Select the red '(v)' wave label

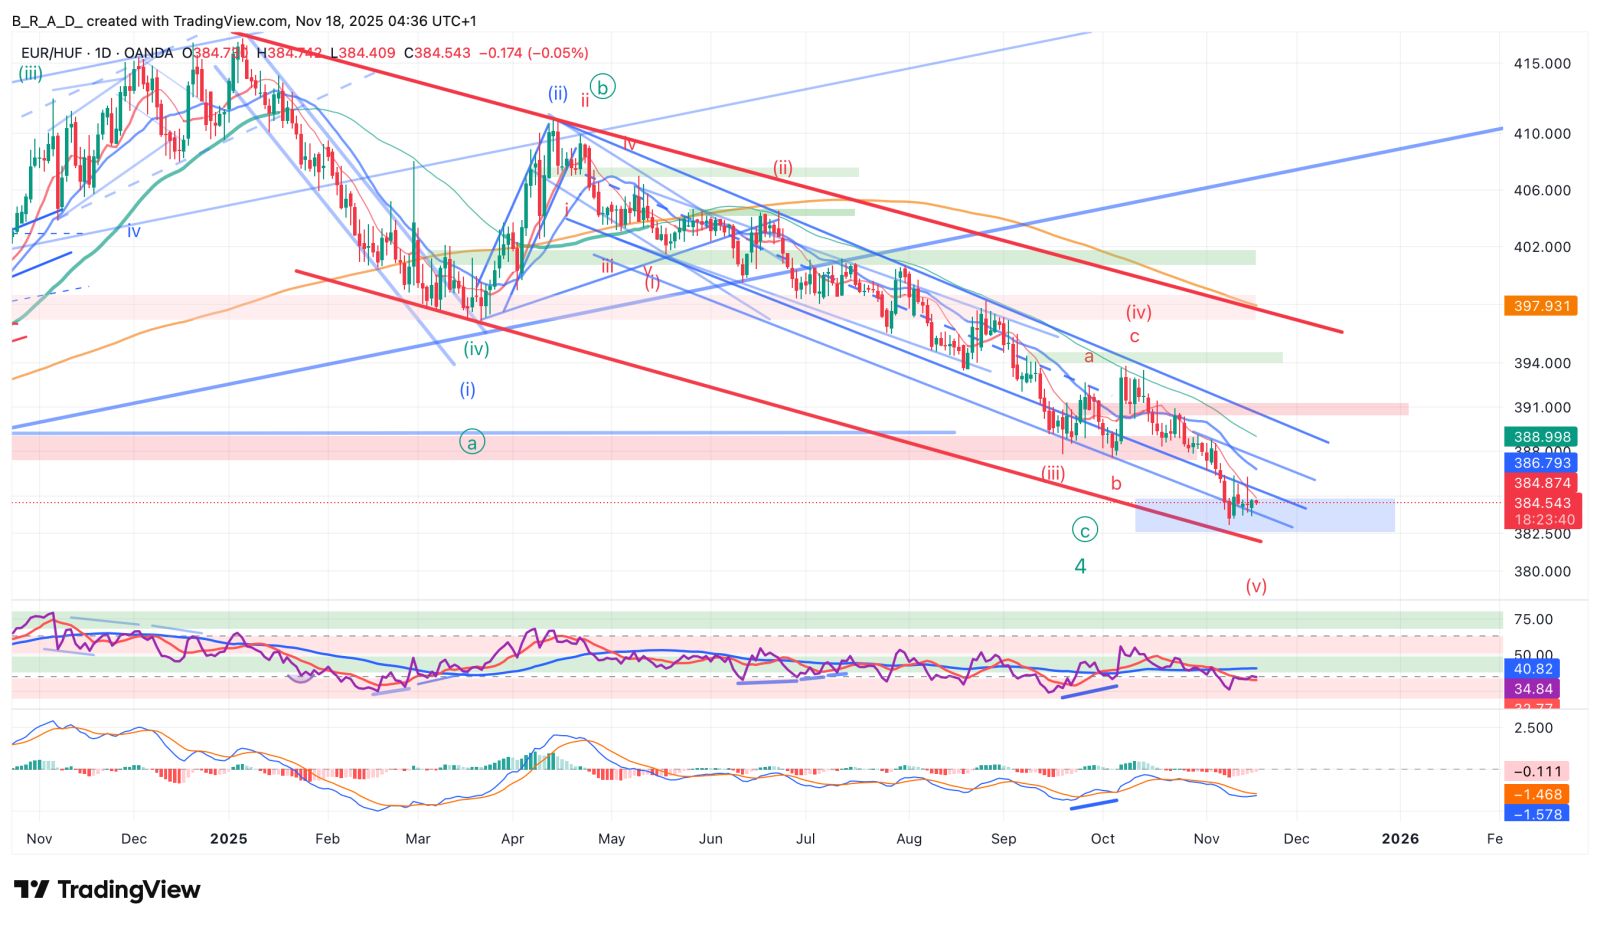(x=1256, y=586)
